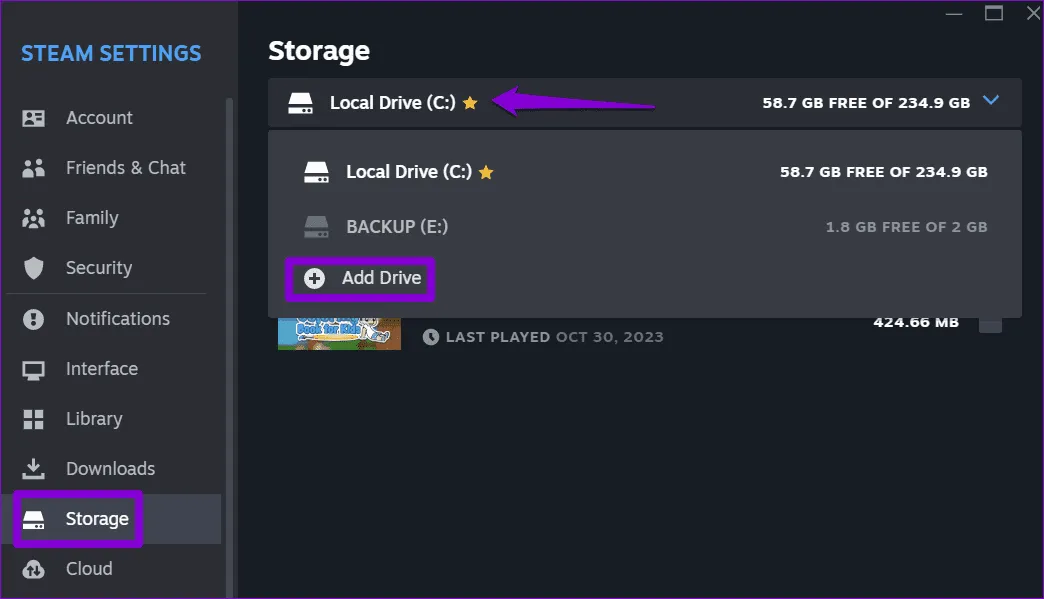This screenshot has width=1044, height=599.
Task: Select the Notifications bell icon
Action: click(x=34, y=318)
